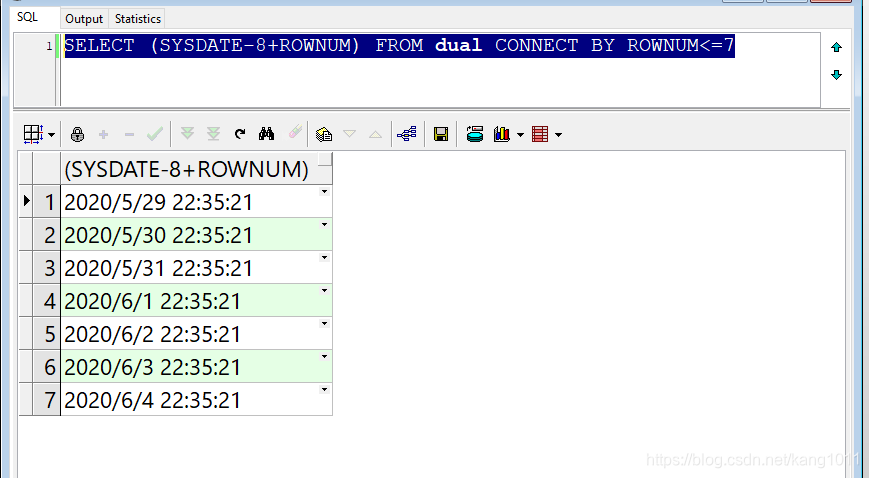Select row number 2 header
The height and width of the screenshot is (478, 869).
[47, 234]
